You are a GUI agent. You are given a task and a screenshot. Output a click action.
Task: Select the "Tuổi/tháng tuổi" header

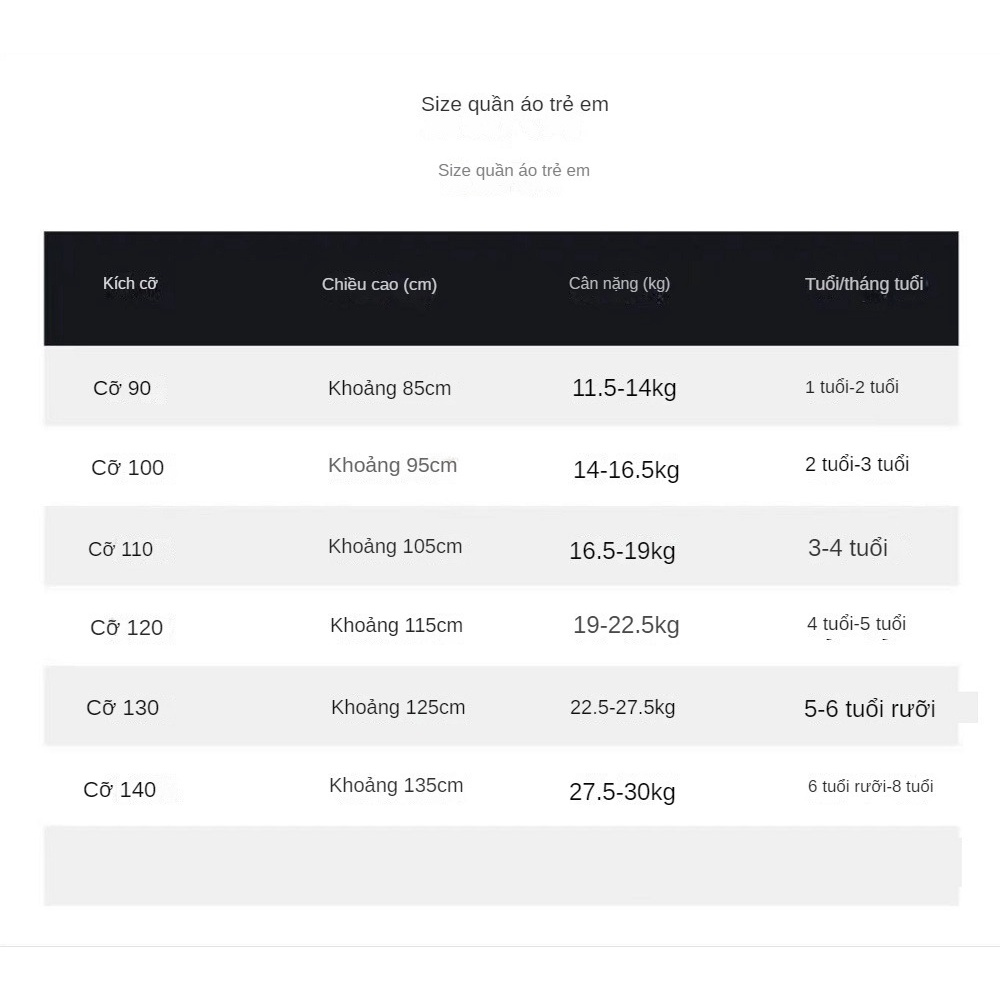coord(864,284)
